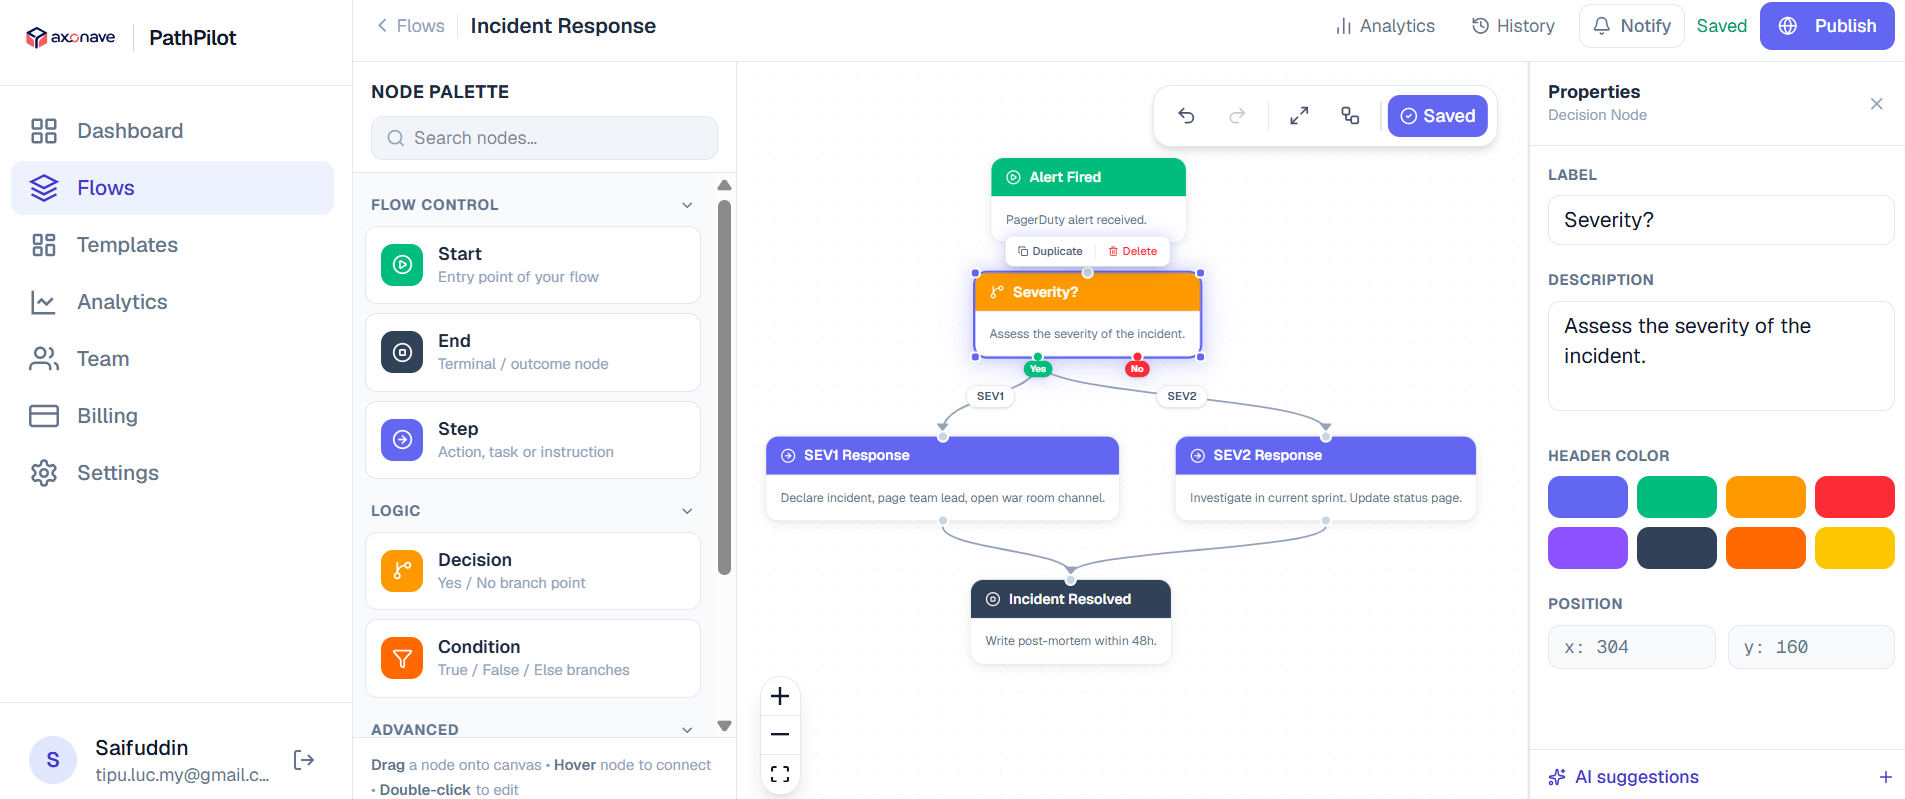Edit the node Description text area
Screen dimensions: 1905x799
pyautogui.click(x=1721, y=356)
